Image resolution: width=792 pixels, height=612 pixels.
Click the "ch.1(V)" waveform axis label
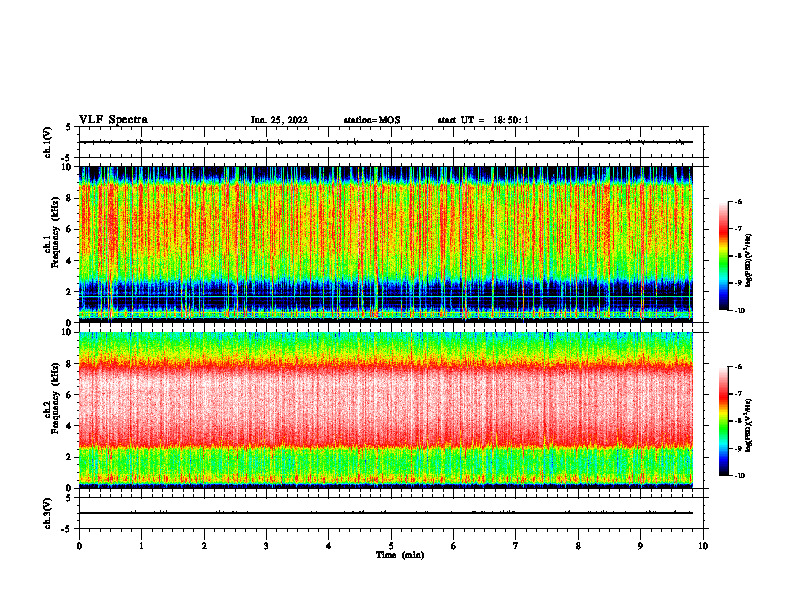point(48,142)
